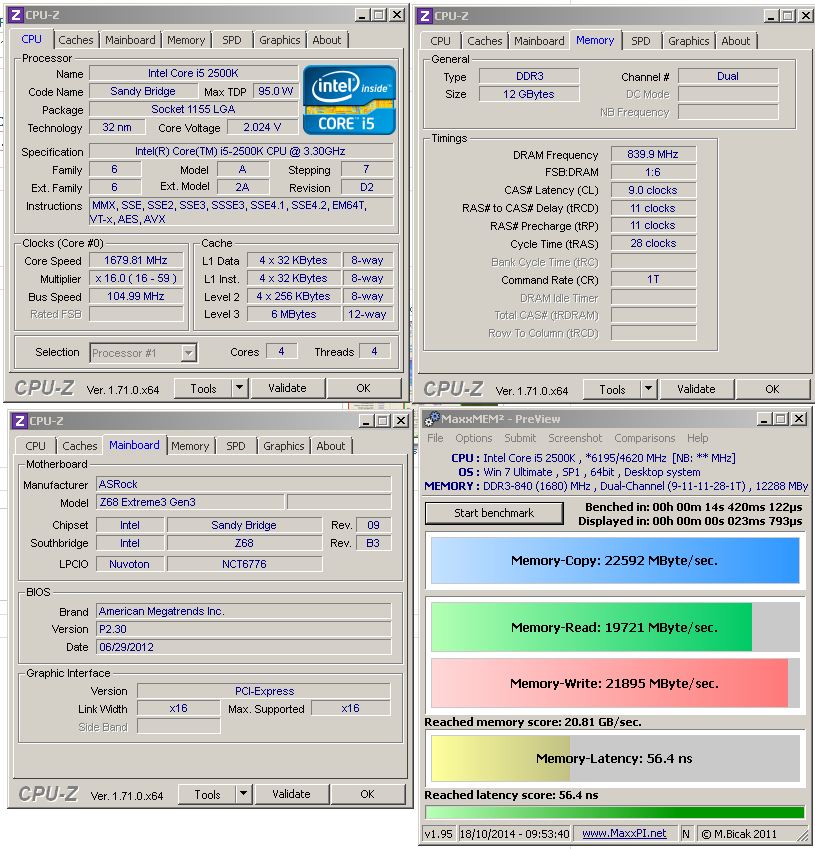Screen dimensions: 815x849
Task: Switch to the Graphics tab in the CPU window
Action: click(x=279, y=40)
